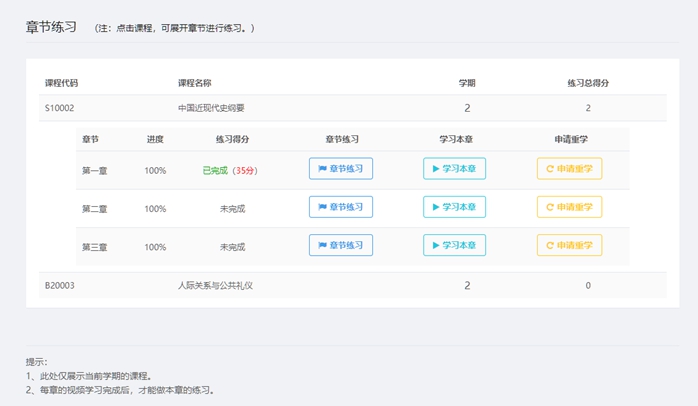Click the 已完成 (35分) score text

coord(230,171)
